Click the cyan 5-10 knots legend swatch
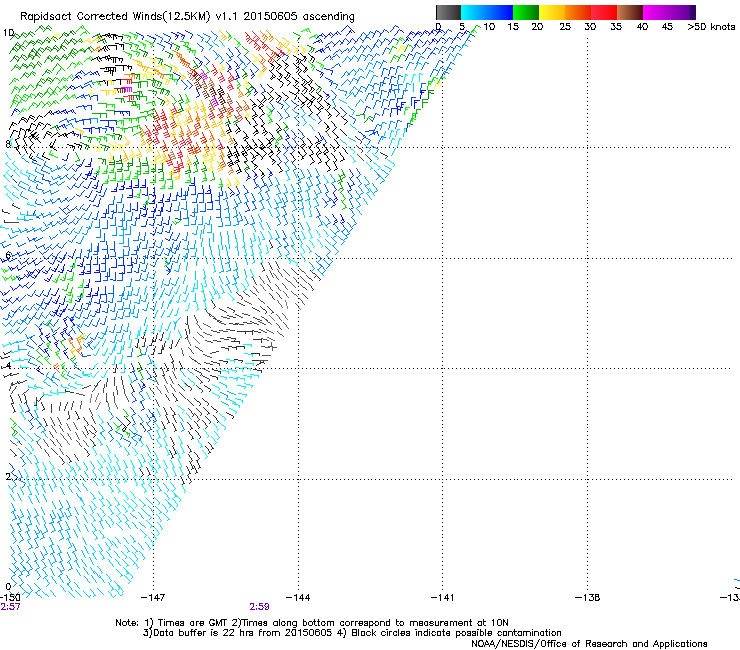The height and width of the screenshot is (650, 740). tap(474, 12)
